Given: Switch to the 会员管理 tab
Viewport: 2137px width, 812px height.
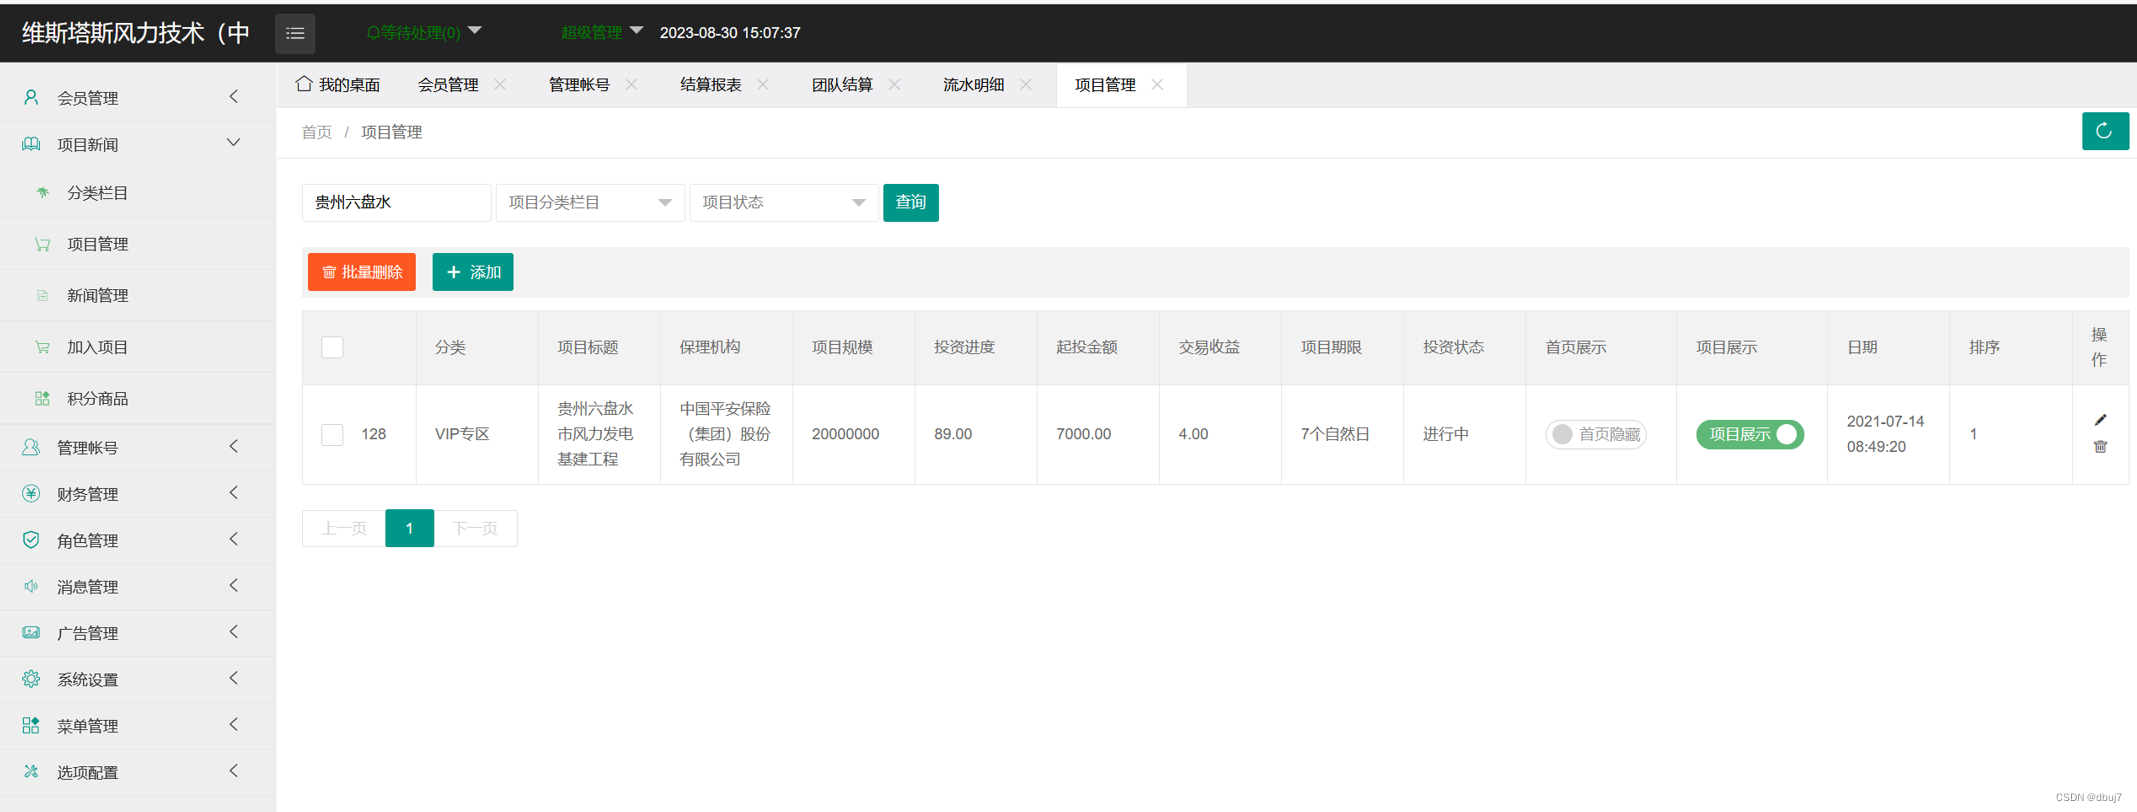Looking at the screenshot, I should (448, 85).
